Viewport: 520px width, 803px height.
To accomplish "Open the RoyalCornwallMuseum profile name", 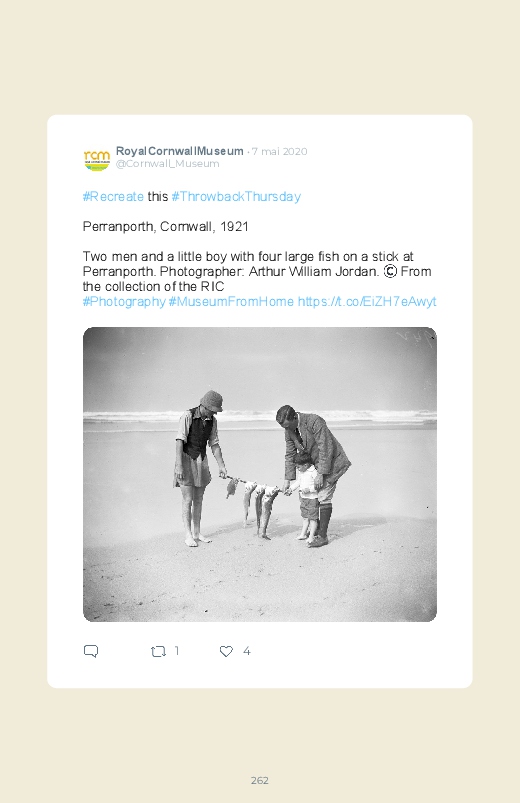I will pyautogui.click(x=179, y=151).
